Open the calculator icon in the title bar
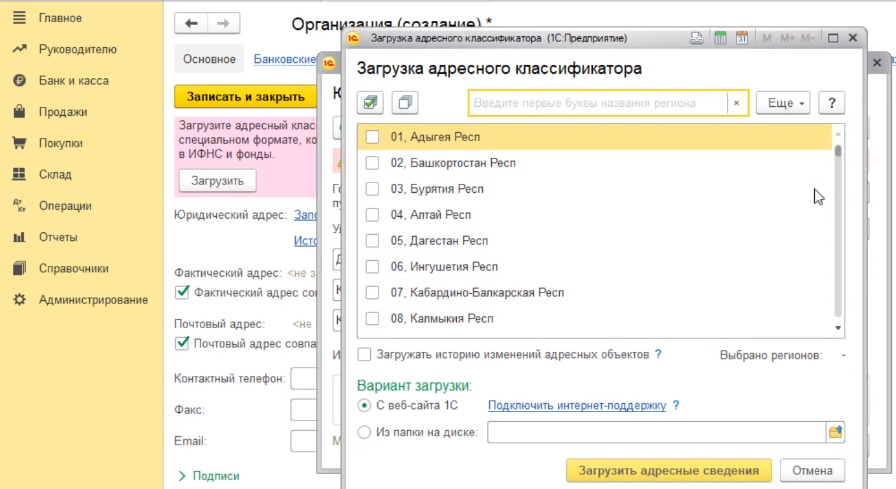Screen dimensions: 896x489 719,39
